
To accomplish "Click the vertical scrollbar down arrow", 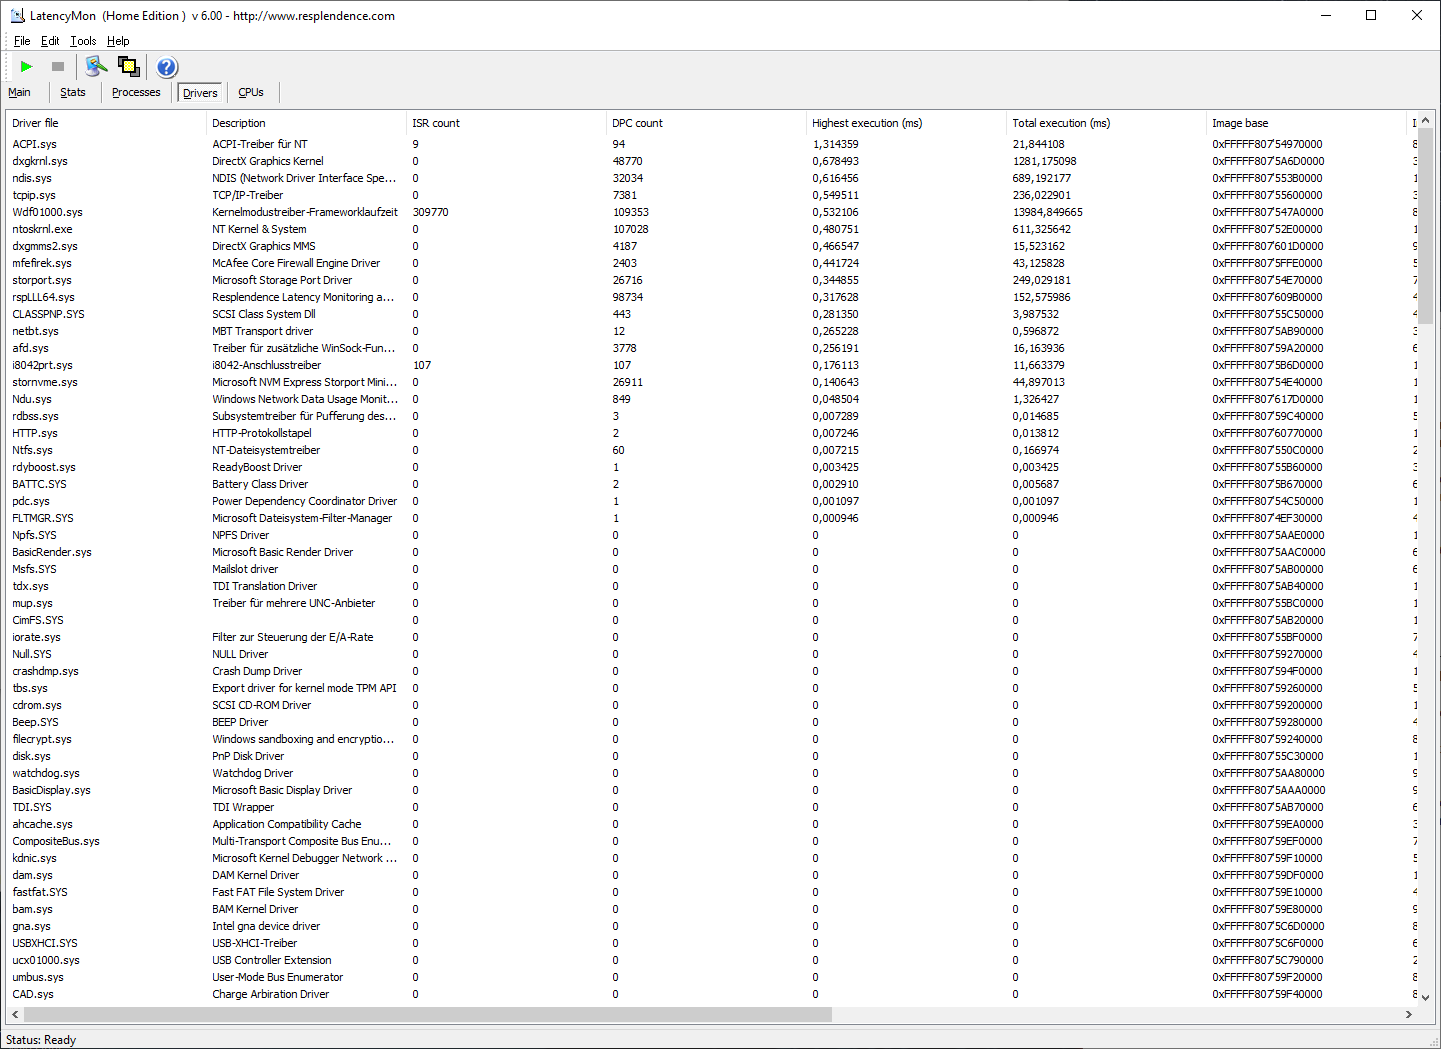I will pos(1426,997).
